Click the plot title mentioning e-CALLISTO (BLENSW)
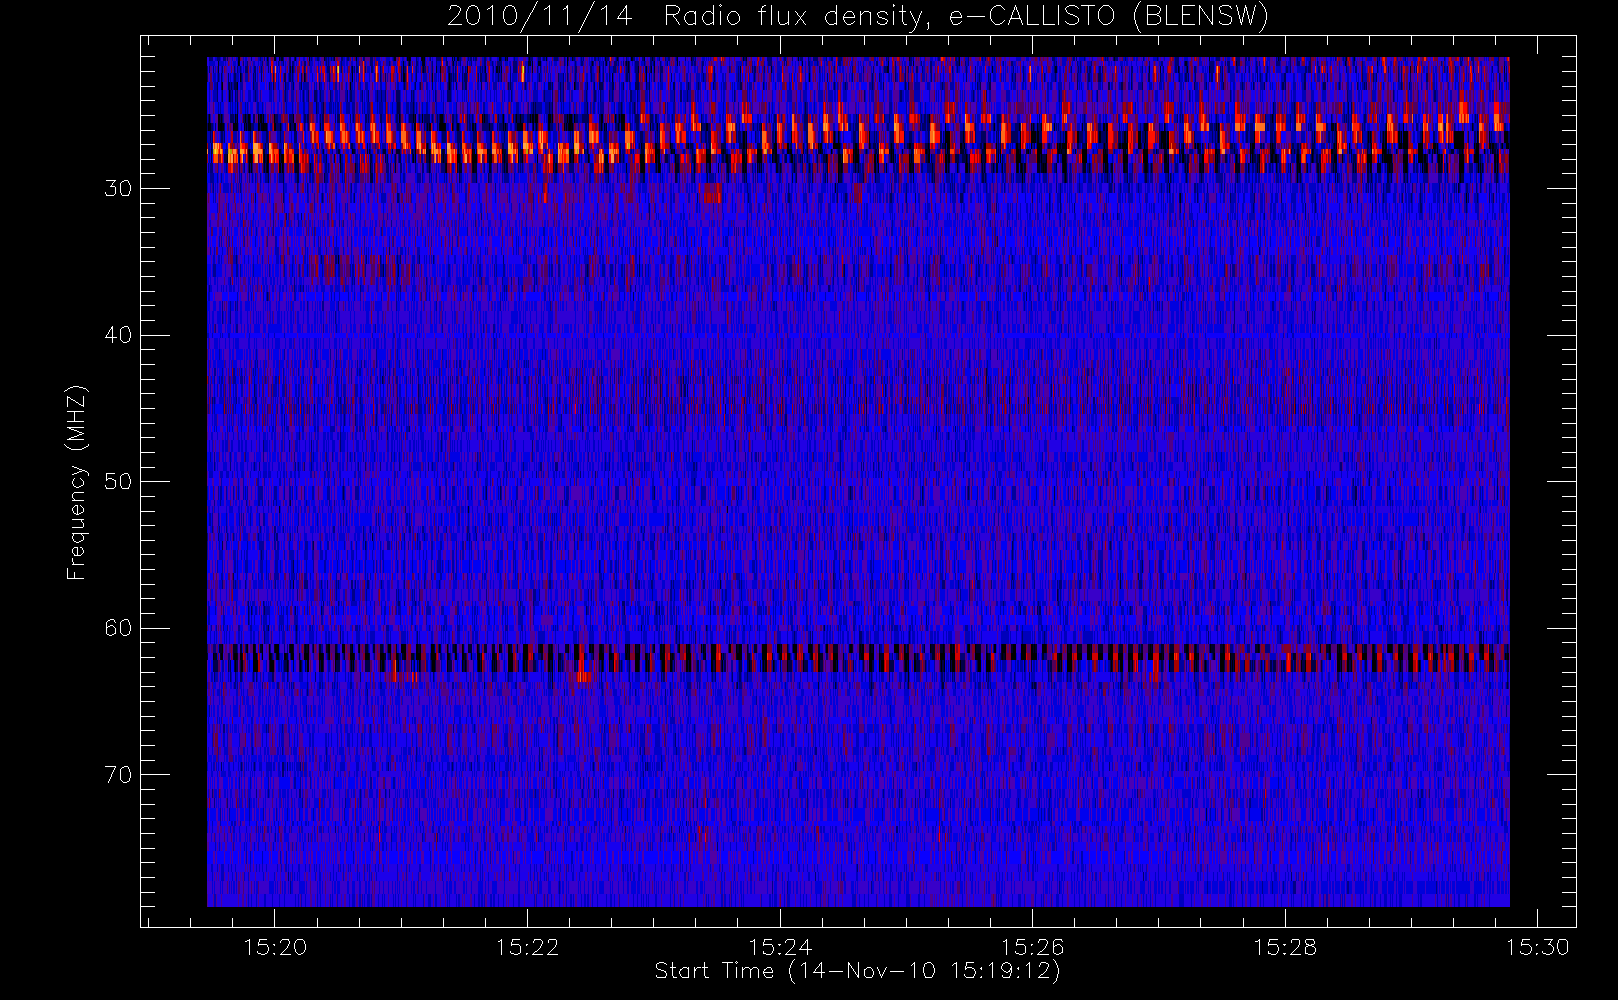This screenshot has height=1000, width=1618. pyautogui.click(x=858, y=17)
